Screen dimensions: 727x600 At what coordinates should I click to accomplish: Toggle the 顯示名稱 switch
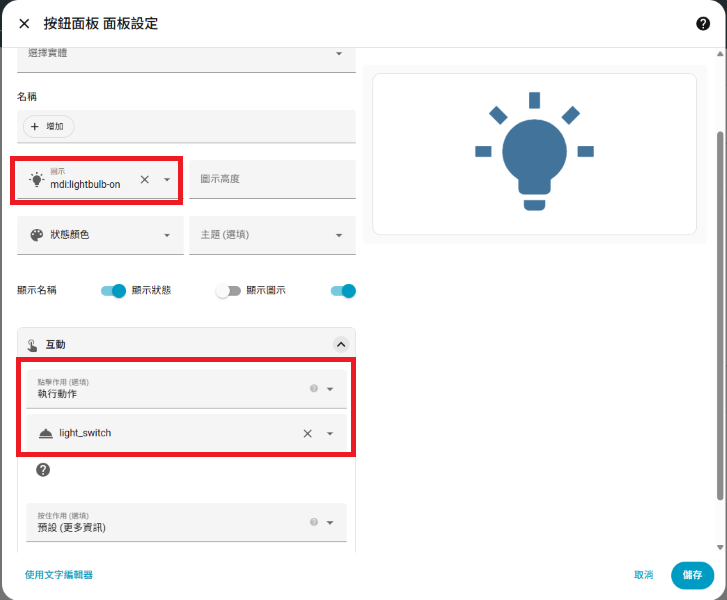[x=114, y=291]
